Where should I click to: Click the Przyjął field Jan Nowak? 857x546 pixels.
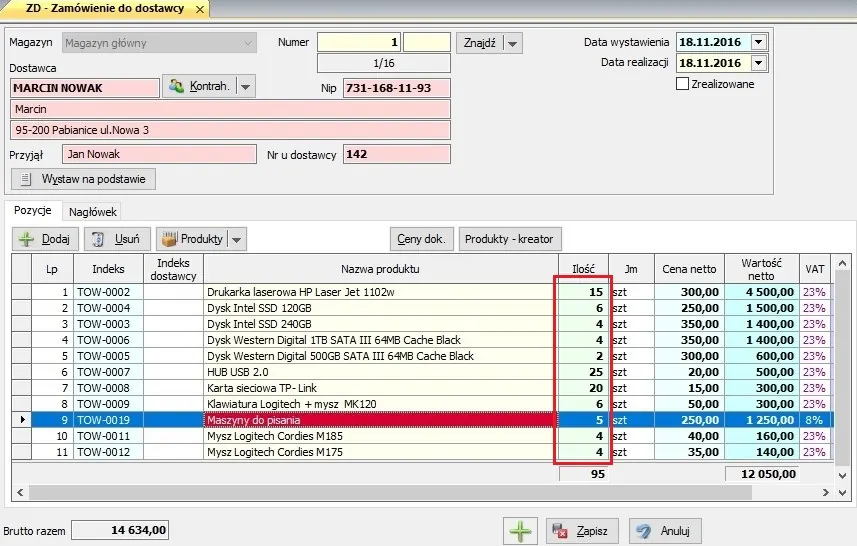[x=159, y=154]
